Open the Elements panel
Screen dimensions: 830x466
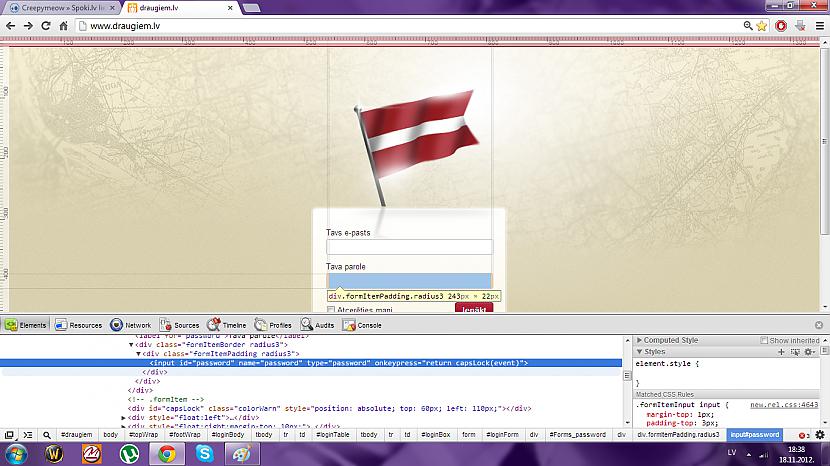(x=26, y=325)
